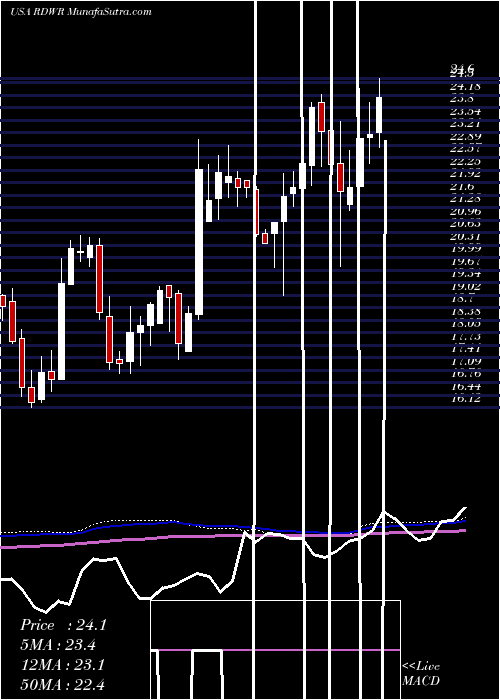Screen dimensions: 500x700
Task: Click the 19.02 price axis label
Action: click(465, 287)
